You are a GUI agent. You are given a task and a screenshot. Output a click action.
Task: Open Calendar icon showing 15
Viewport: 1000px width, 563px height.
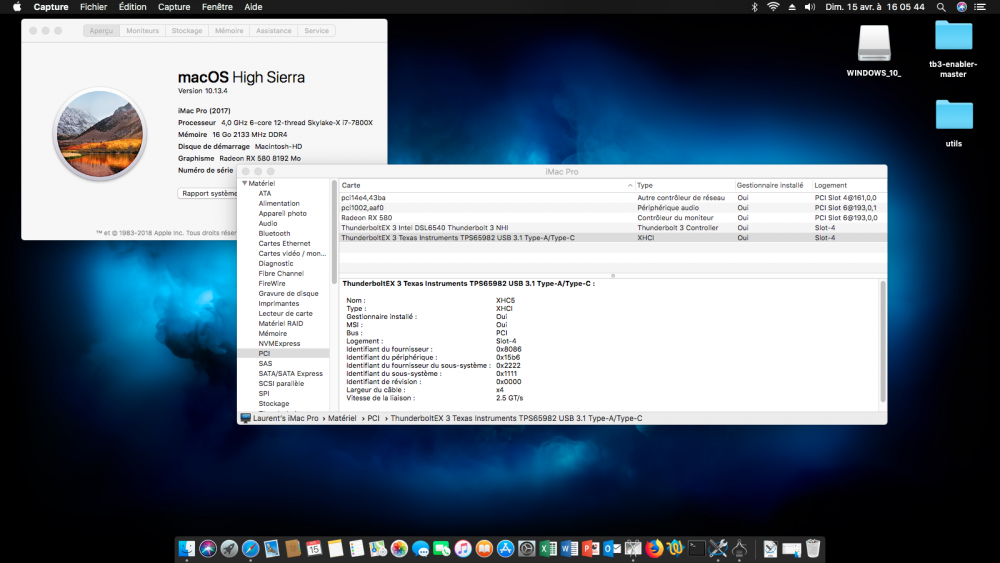coord(314,548)
